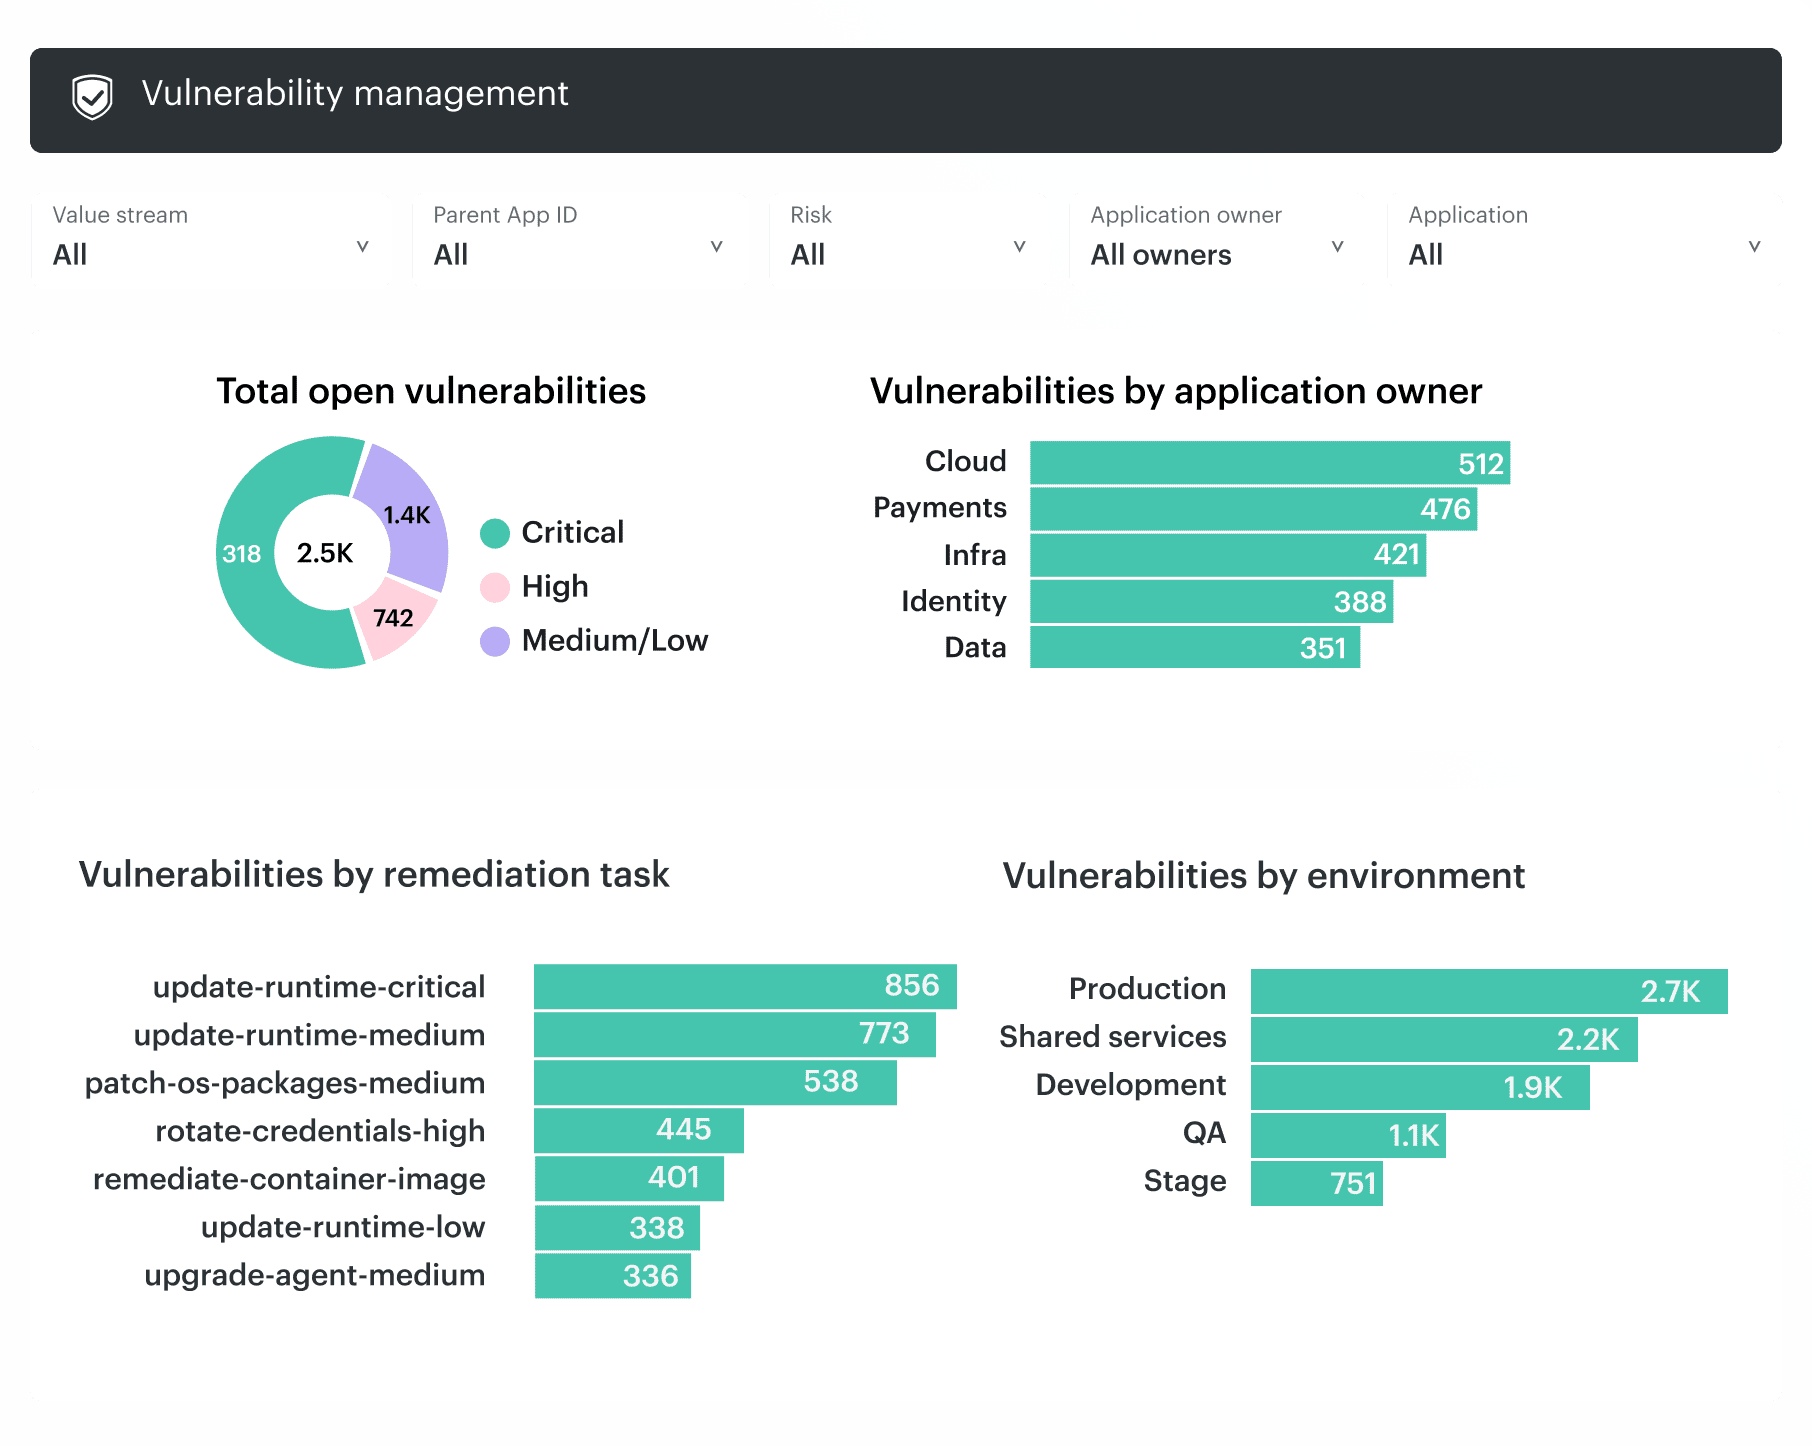Click the update-runtime-medium bar 773
The width and height of the screenshot is (1812, 1446).
pos(735,1034)
